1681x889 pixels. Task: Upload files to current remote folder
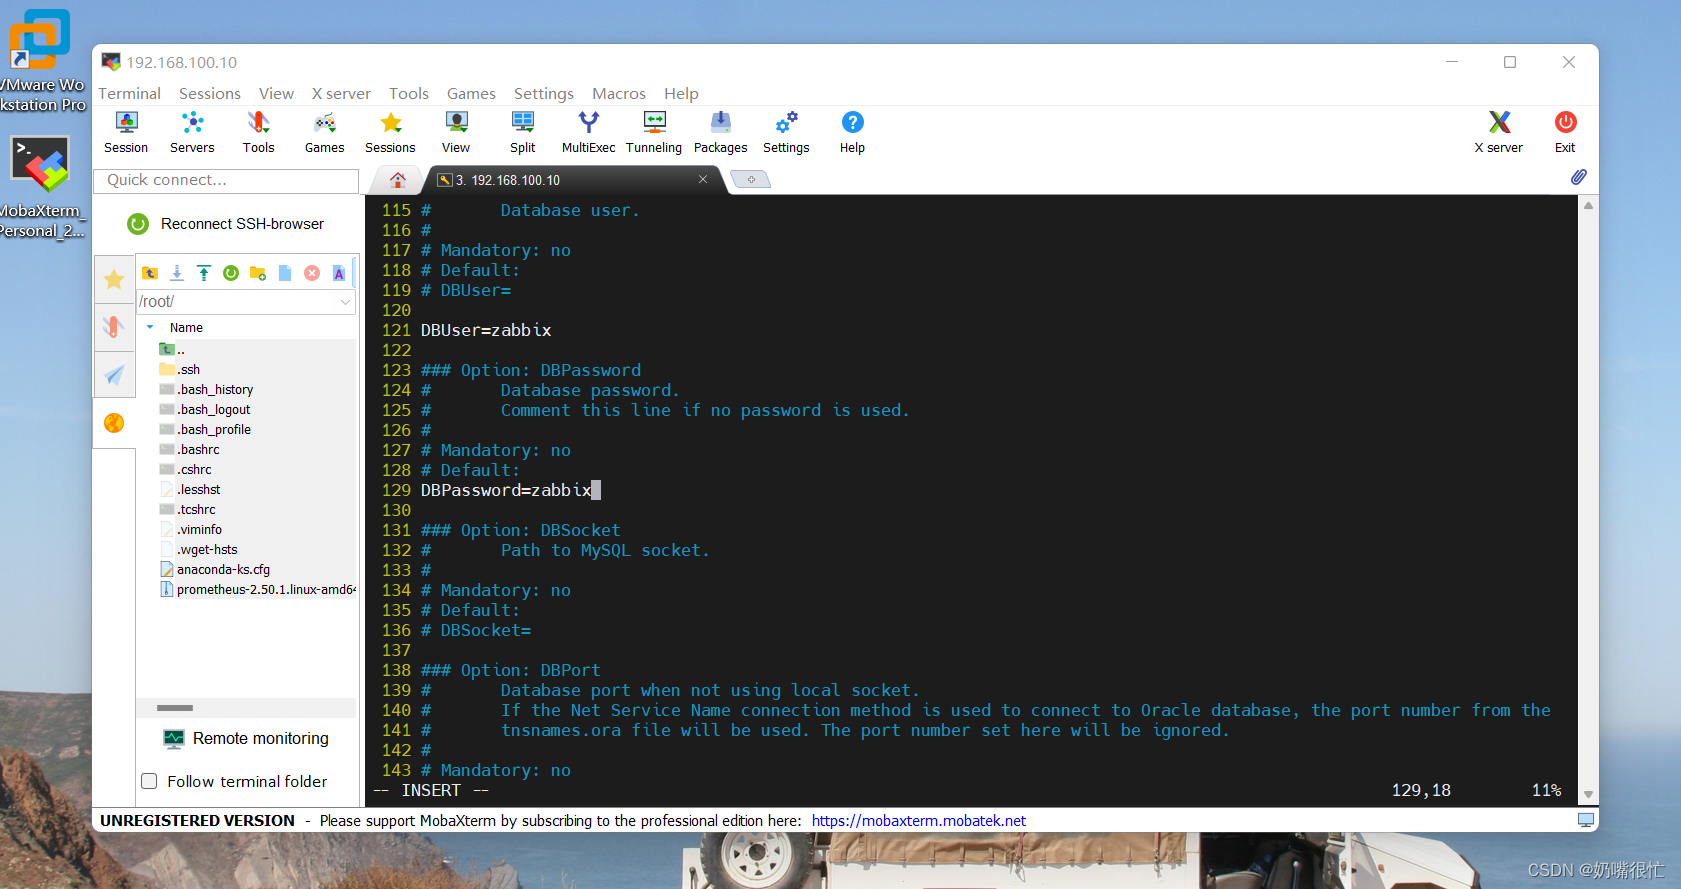(204, 273)
